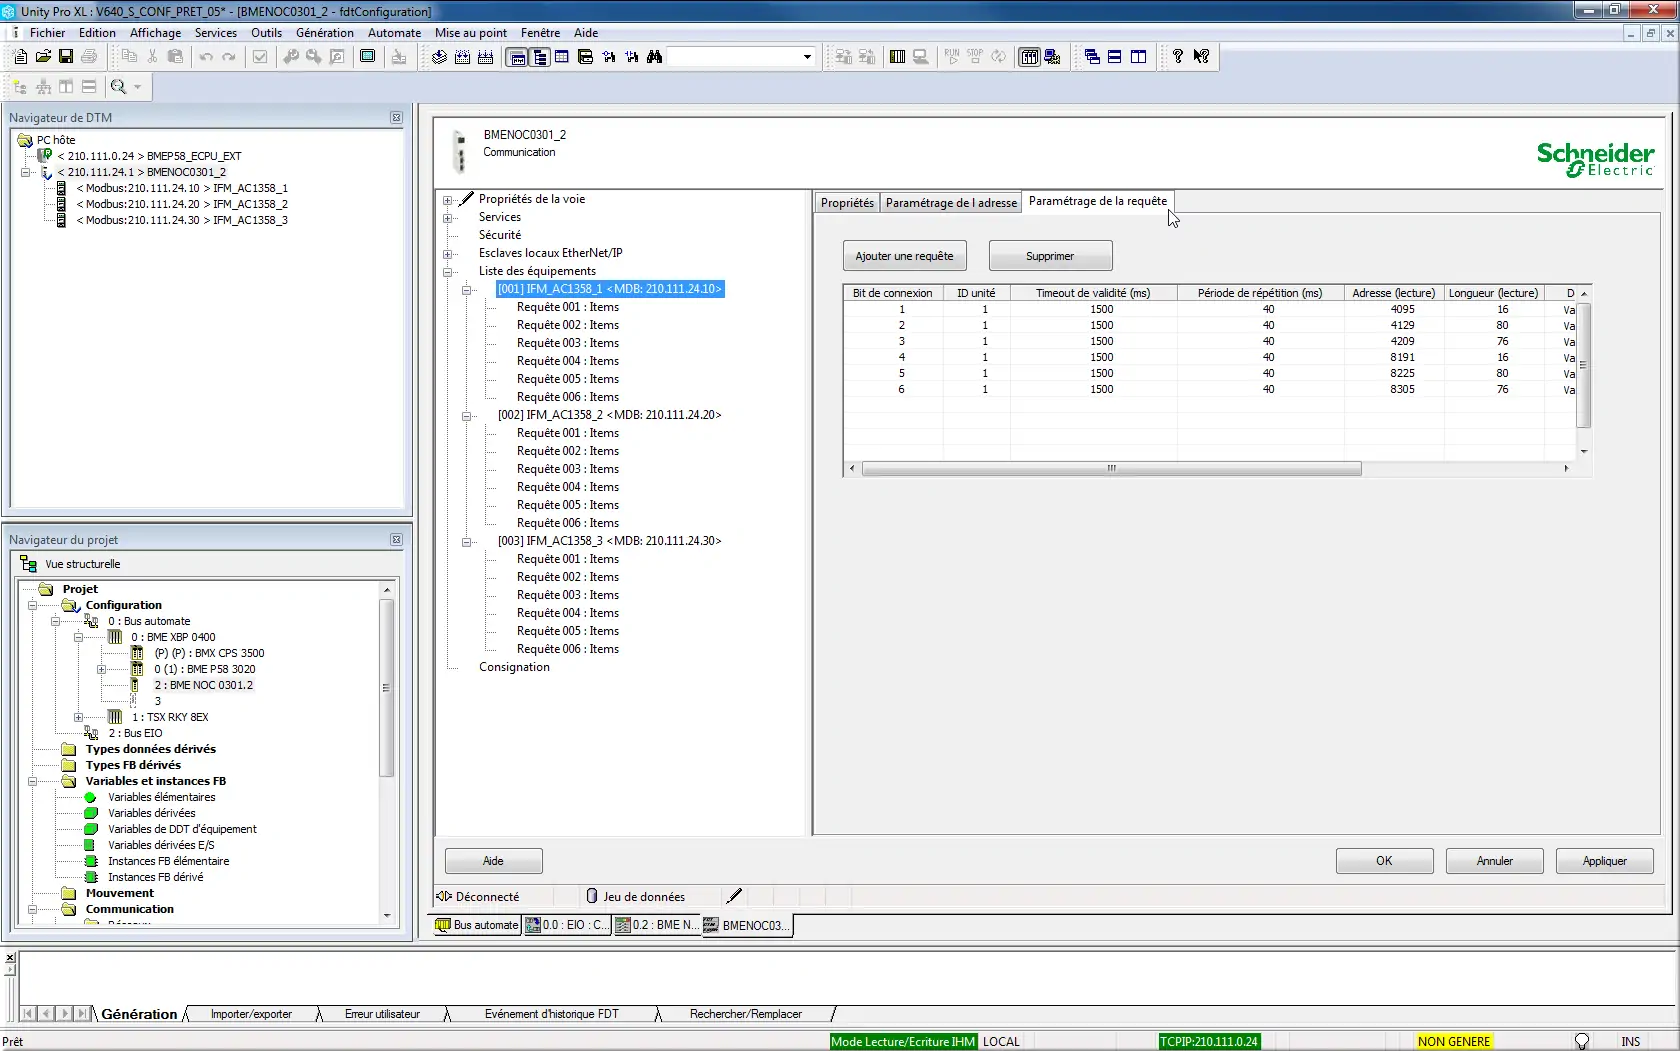Click the New project icon
Screen dimensions: 1680x1051
click(20, 57)
